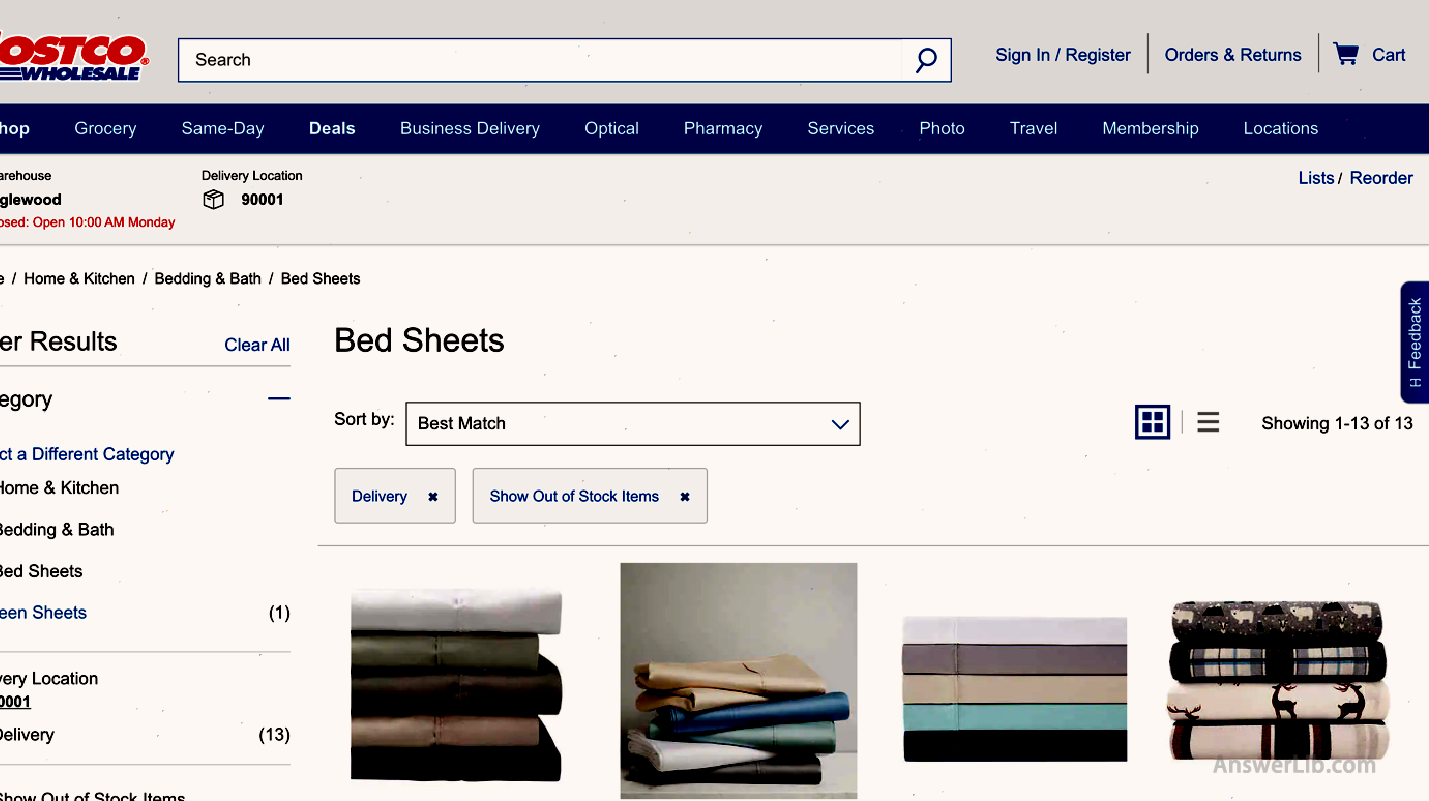1429x801 pixels.
Task: Switch to grid view icon
Action: coord(1152,423)
